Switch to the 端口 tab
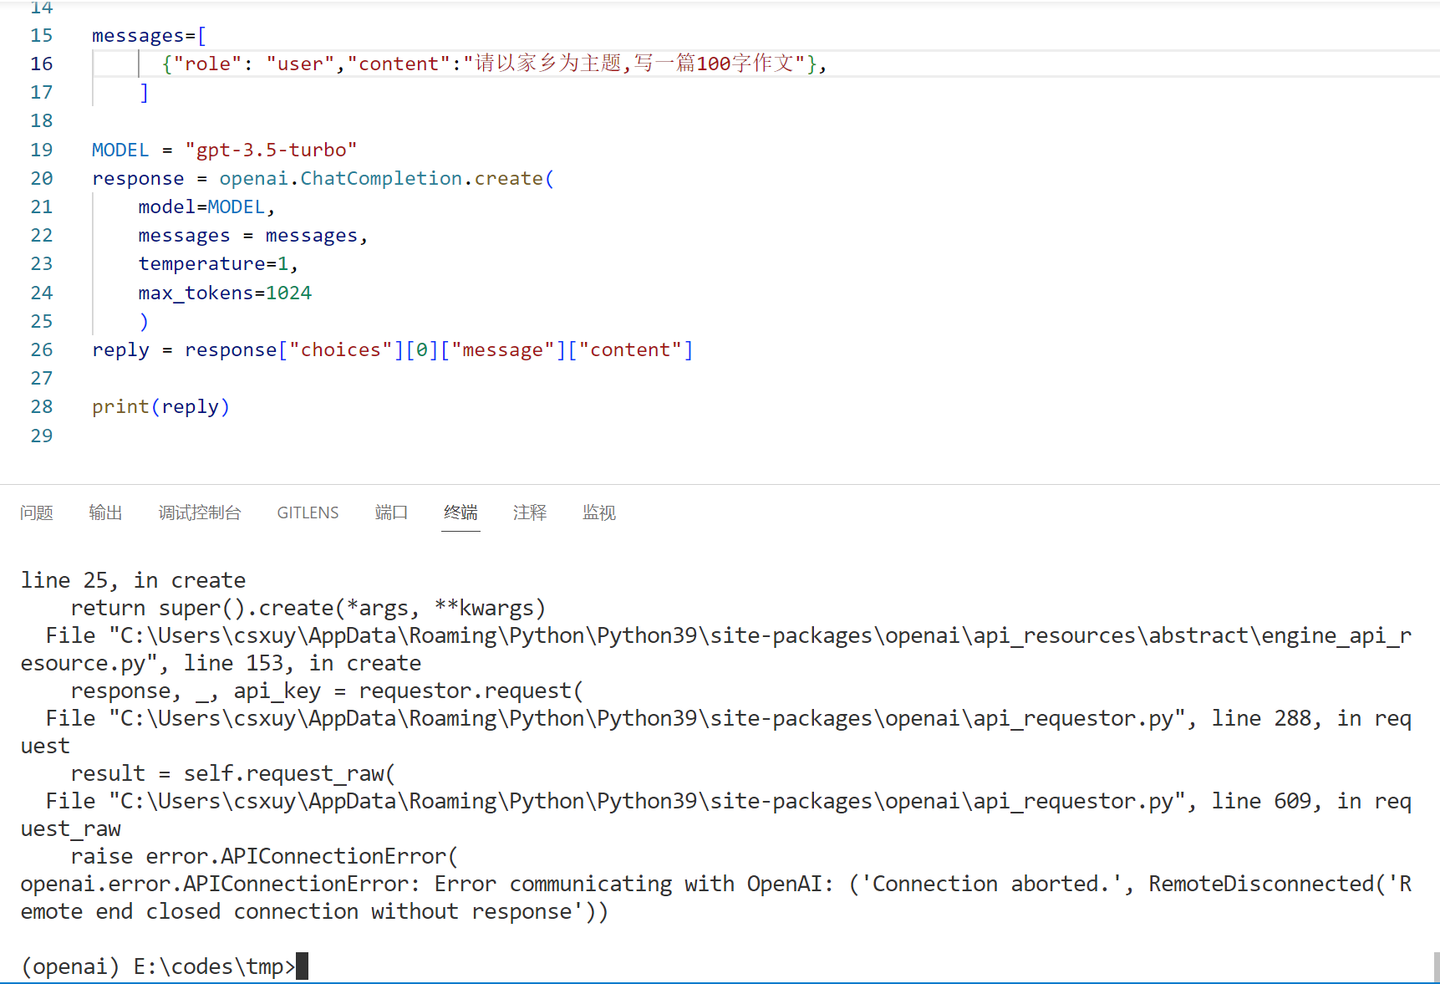Viewport: 1440px width, 984px height. coord(392,513)
